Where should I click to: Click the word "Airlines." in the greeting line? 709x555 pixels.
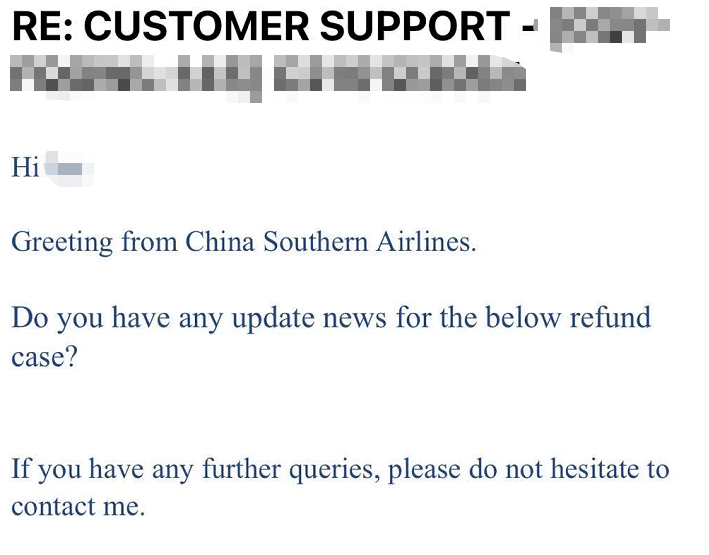426,242
